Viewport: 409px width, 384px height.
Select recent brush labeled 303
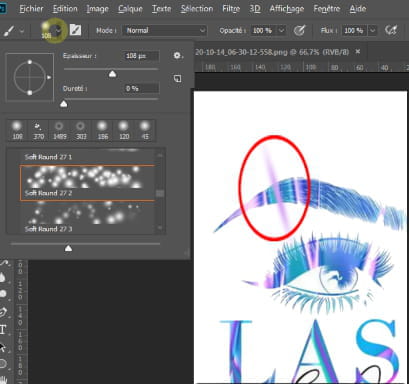(x=81, y=130)
